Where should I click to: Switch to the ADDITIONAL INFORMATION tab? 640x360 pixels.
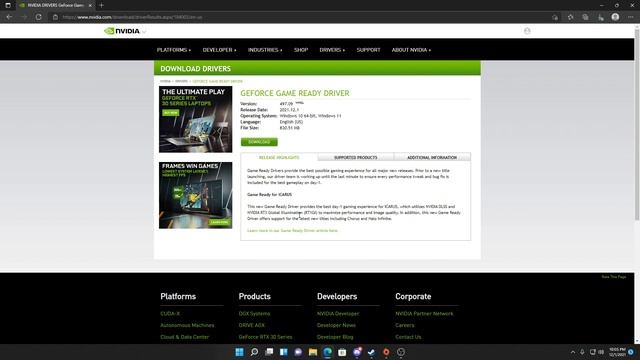(432, 157)
